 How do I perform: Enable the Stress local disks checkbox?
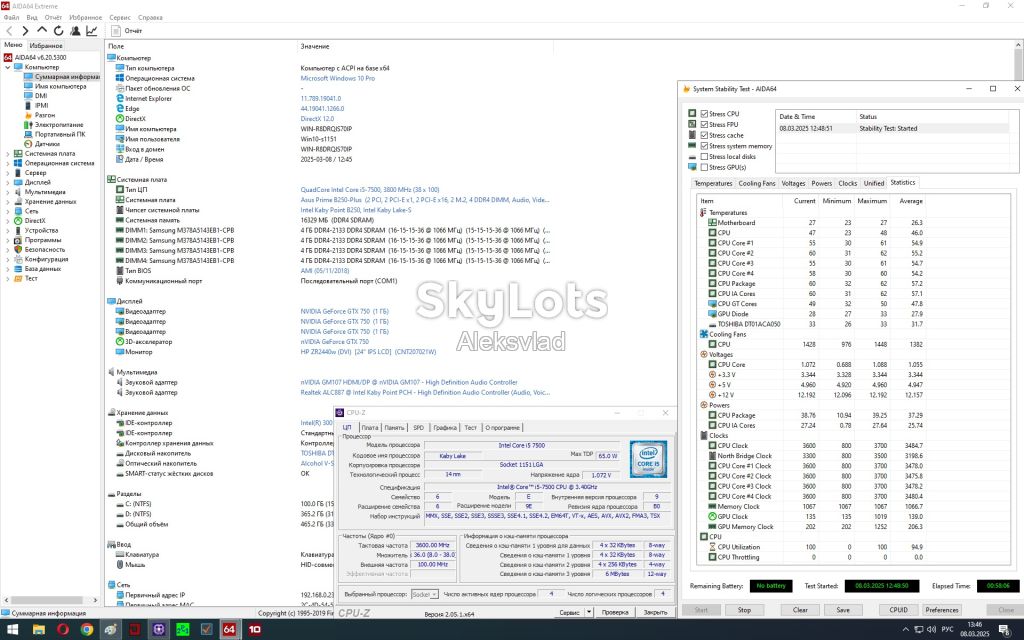pyautogui.click(x=704, y=157)
